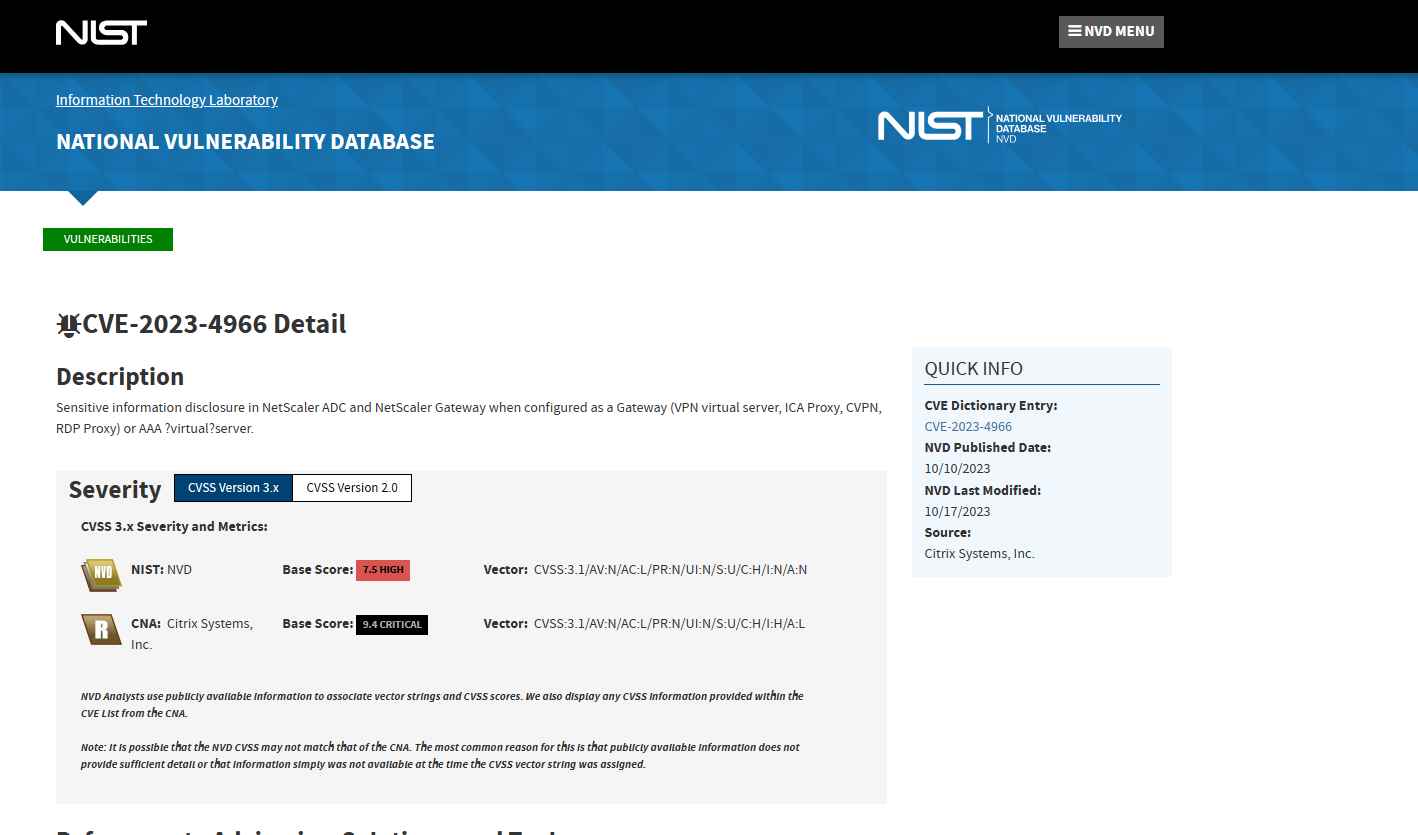This screenshot has height=835, width=1418.
Task: Click the NATIONAL VULNERABILITY DATABASE heading
Action: point(245,141)
